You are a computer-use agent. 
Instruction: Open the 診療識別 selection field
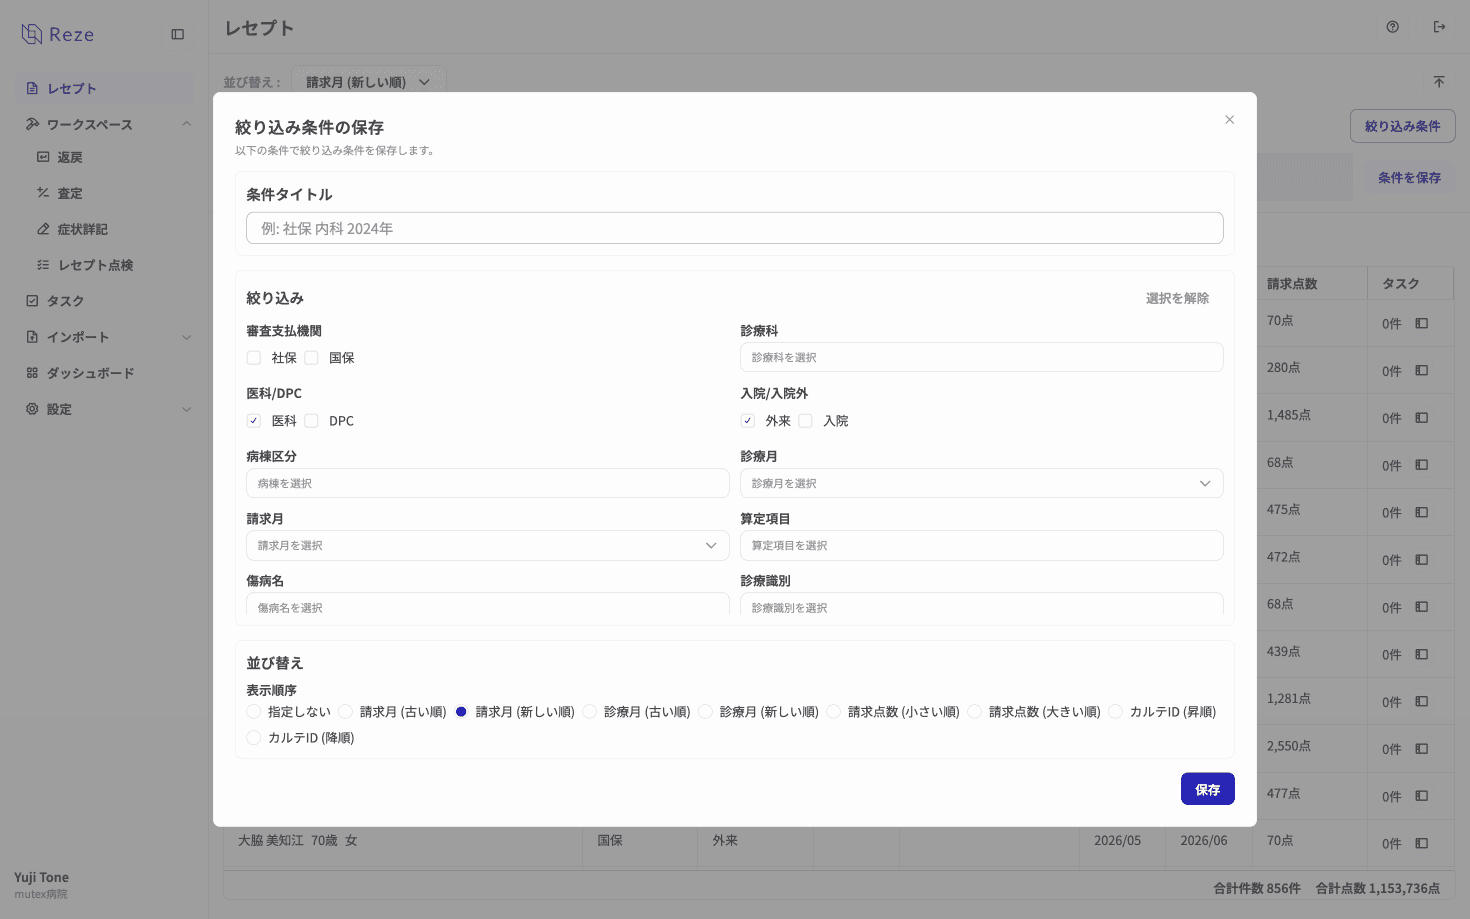pos(981,605)
